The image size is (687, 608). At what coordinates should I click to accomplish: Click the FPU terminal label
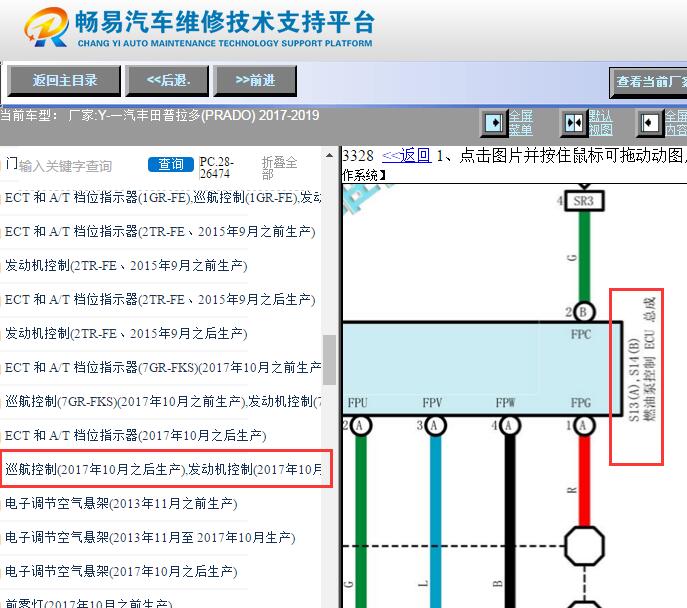pyautogui.click(x=358, y=403)
